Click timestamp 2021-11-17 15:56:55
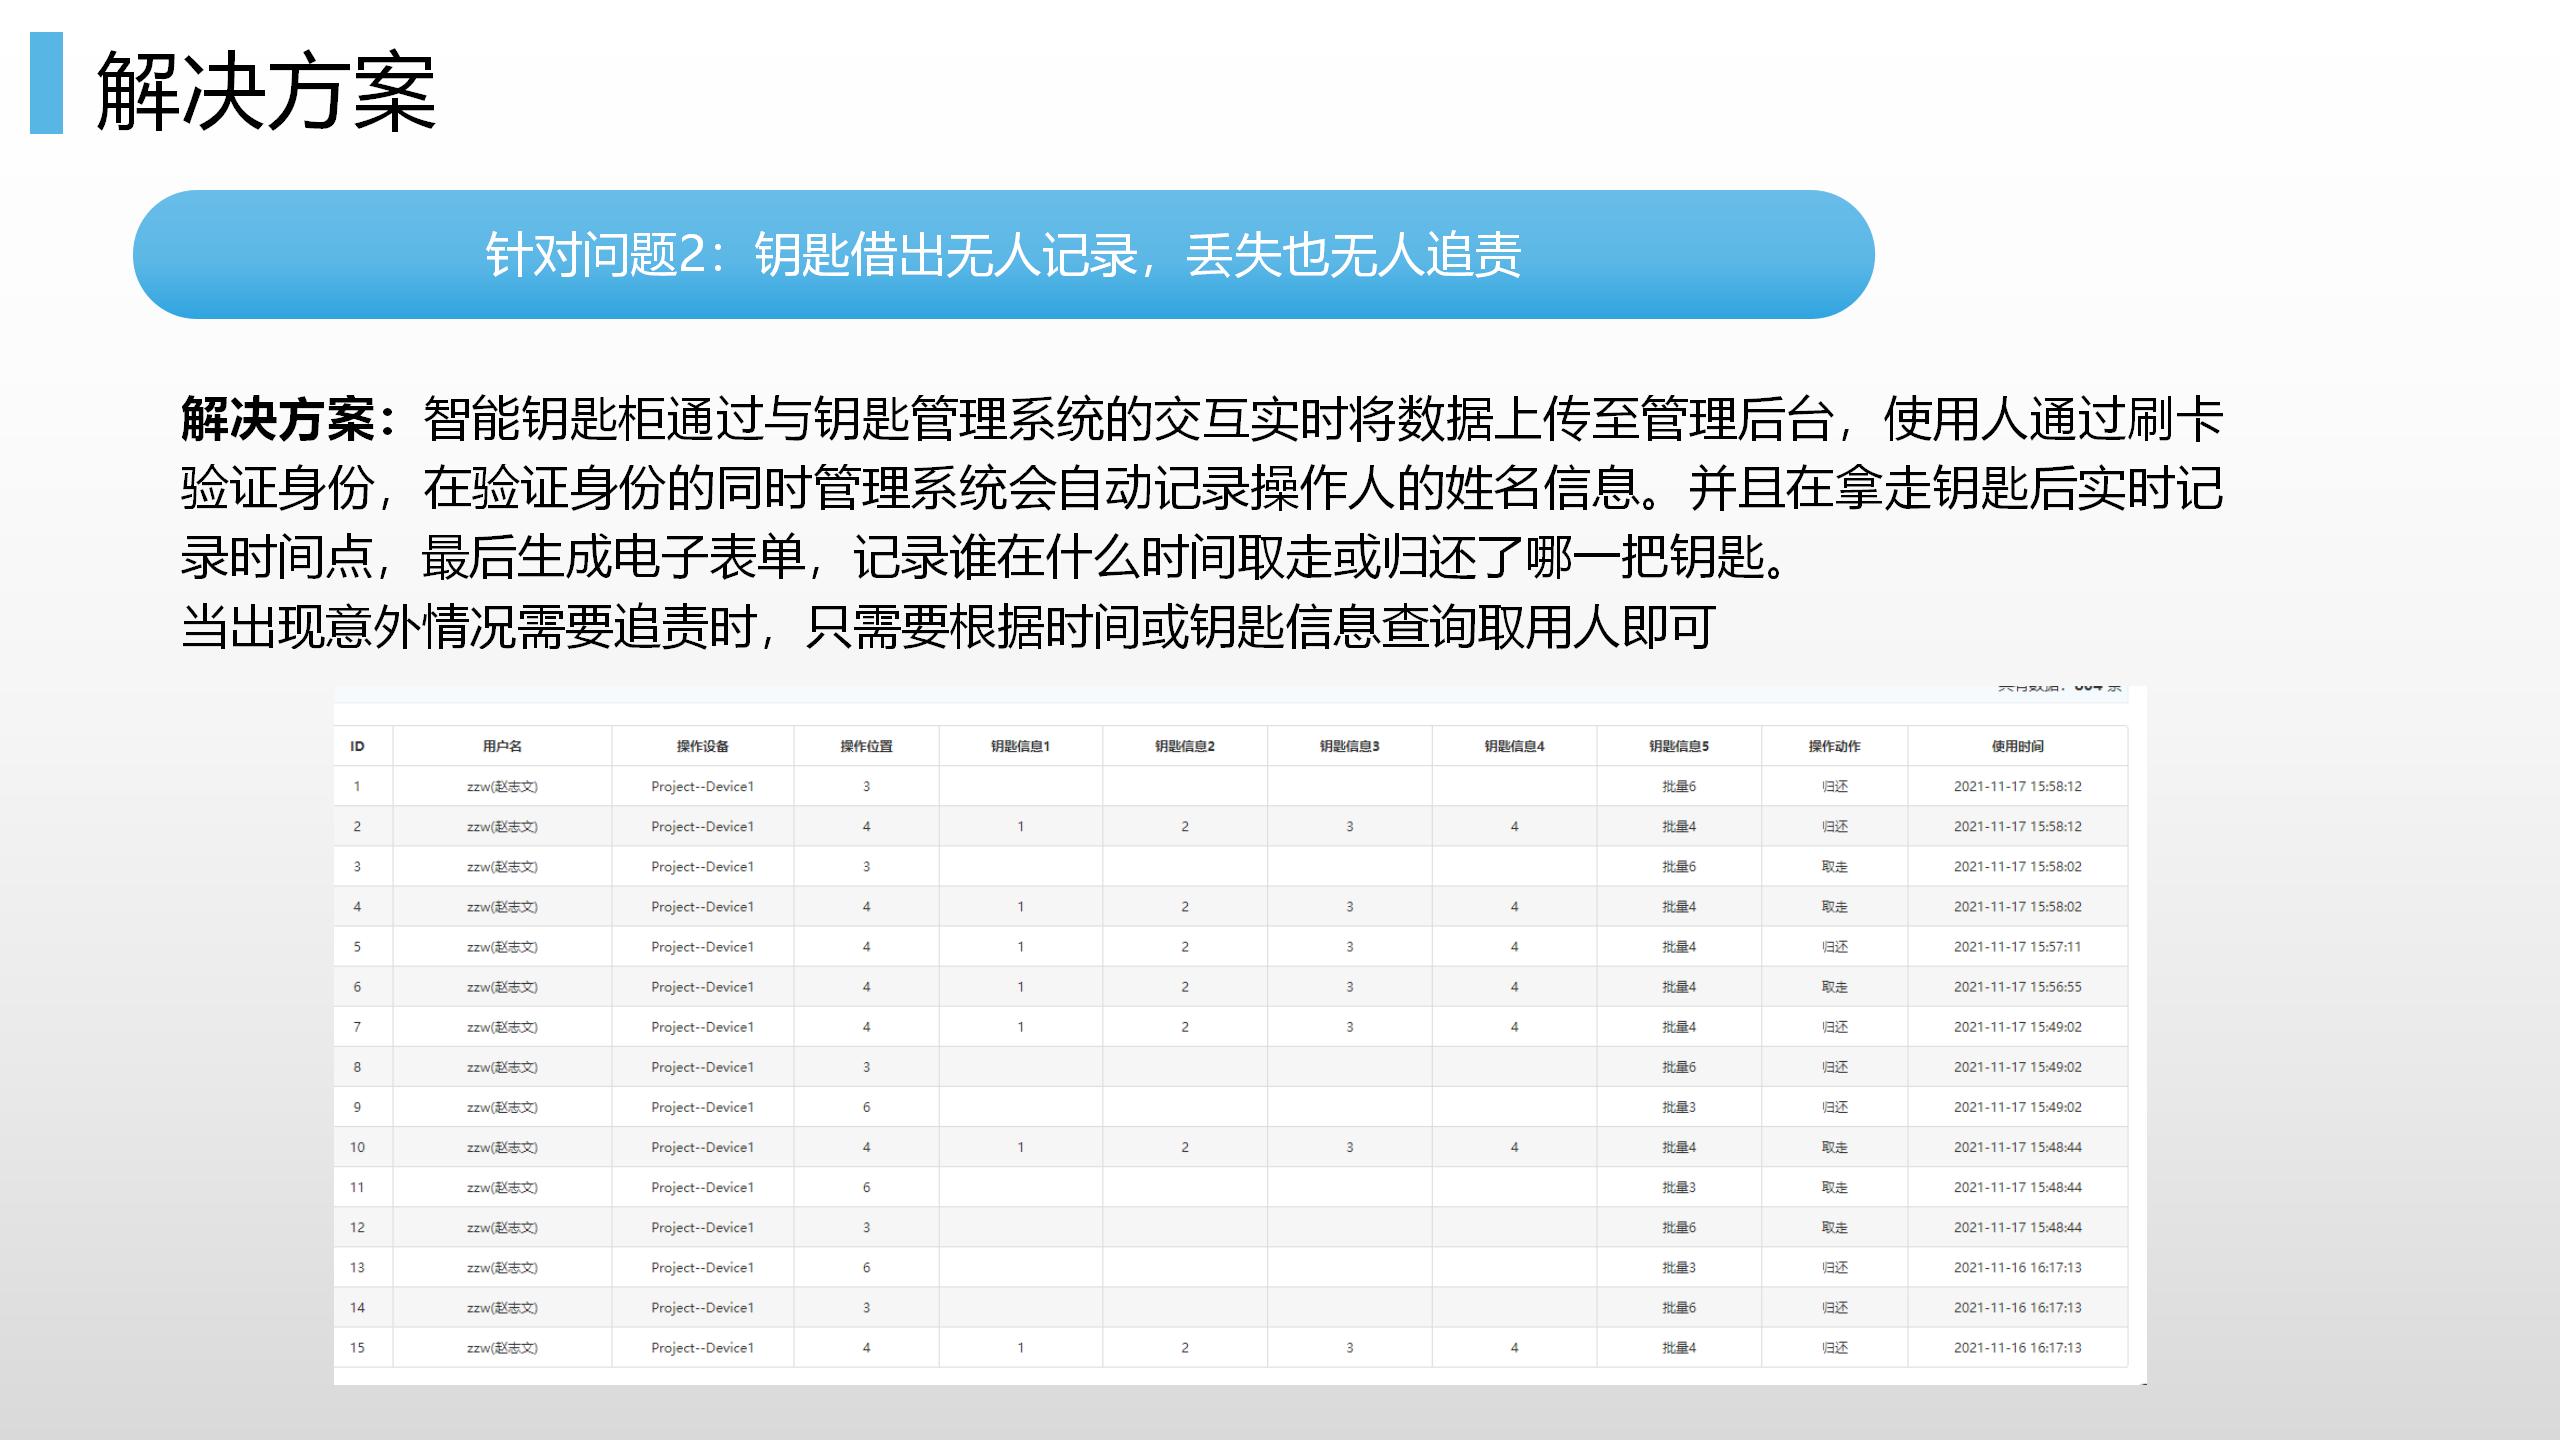This screenshot has height=1440, width=2560. click(x=2017, y=987)
